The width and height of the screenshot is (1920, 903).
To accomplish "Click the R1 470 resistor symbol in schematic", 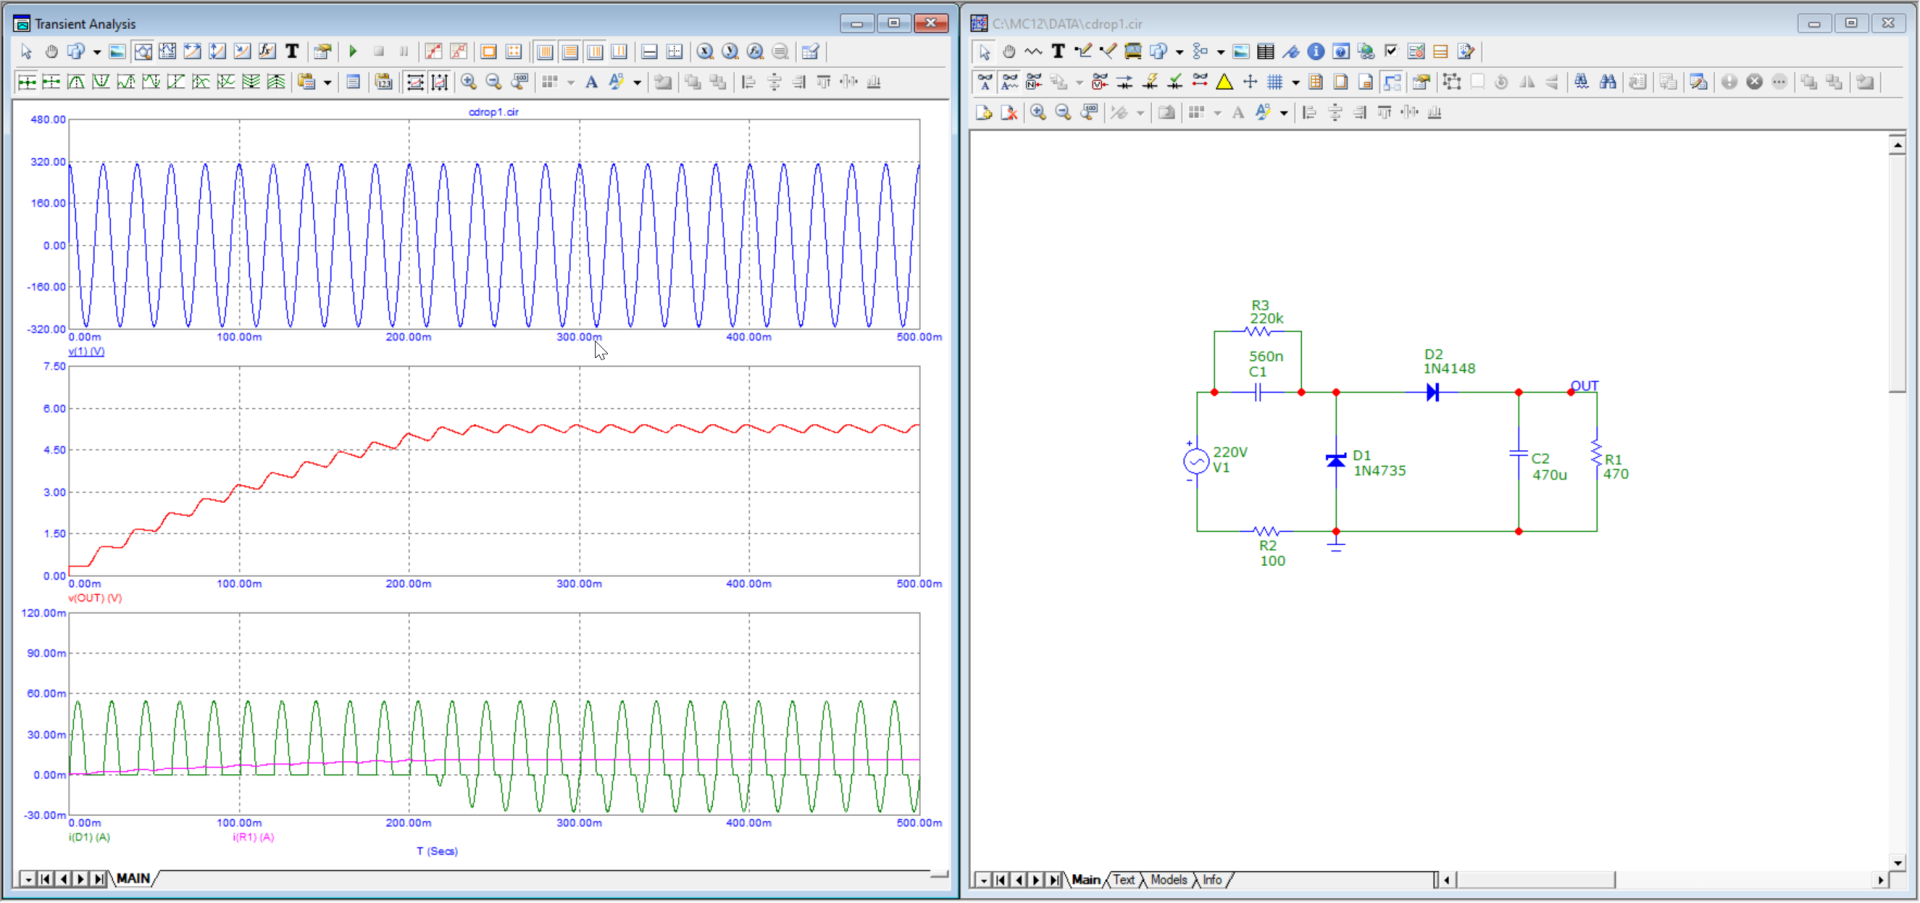I will (x=1597, y=454).
